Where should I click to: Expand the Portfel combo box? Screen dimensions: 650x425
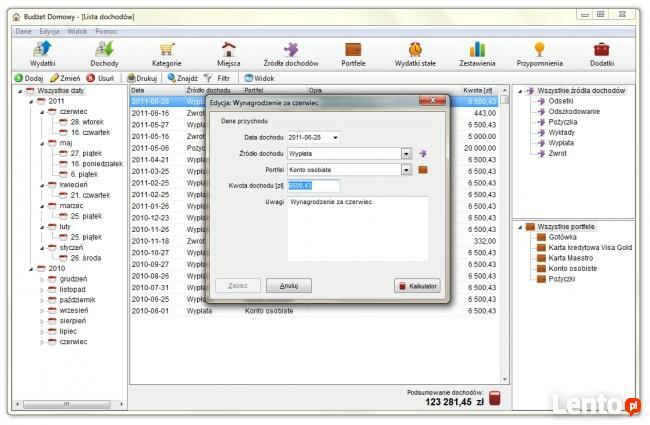pyautogui.click(x=406, y=170)
